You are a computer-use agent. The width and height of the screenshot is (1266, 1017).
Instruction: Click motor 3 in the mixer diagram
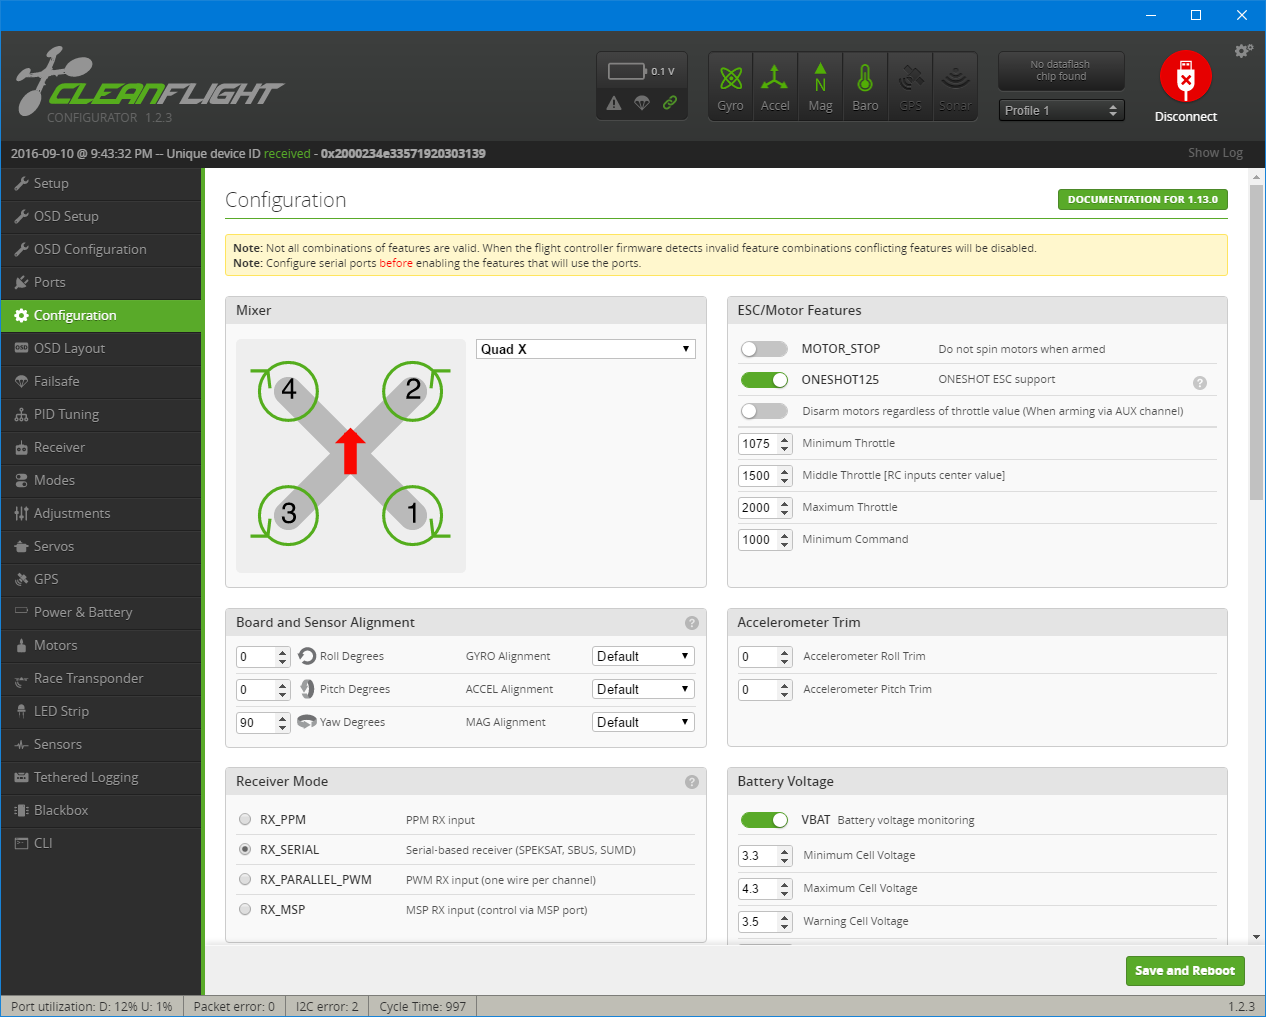[x=288, y=515]
